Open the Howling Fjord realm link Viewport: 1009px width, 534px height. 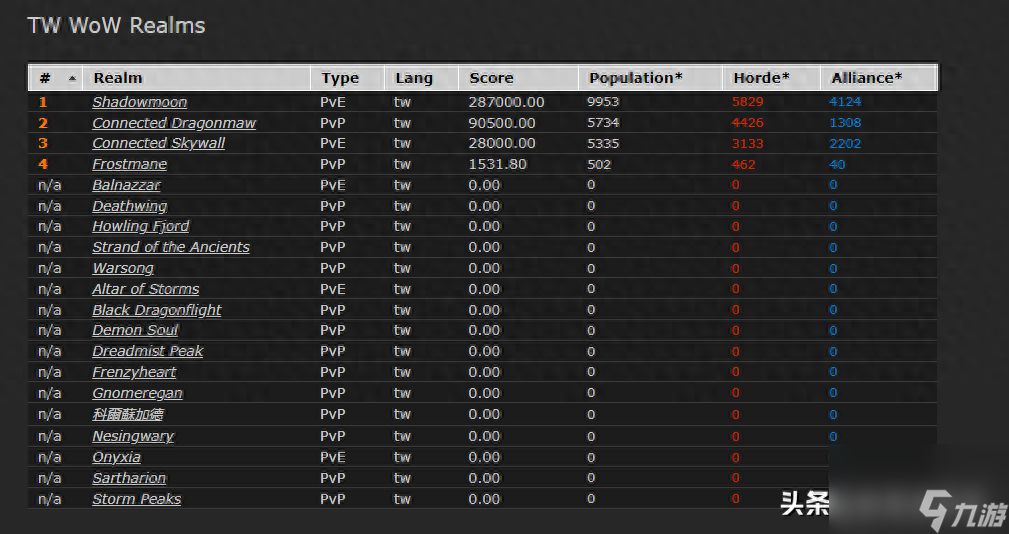click(140, 226)
